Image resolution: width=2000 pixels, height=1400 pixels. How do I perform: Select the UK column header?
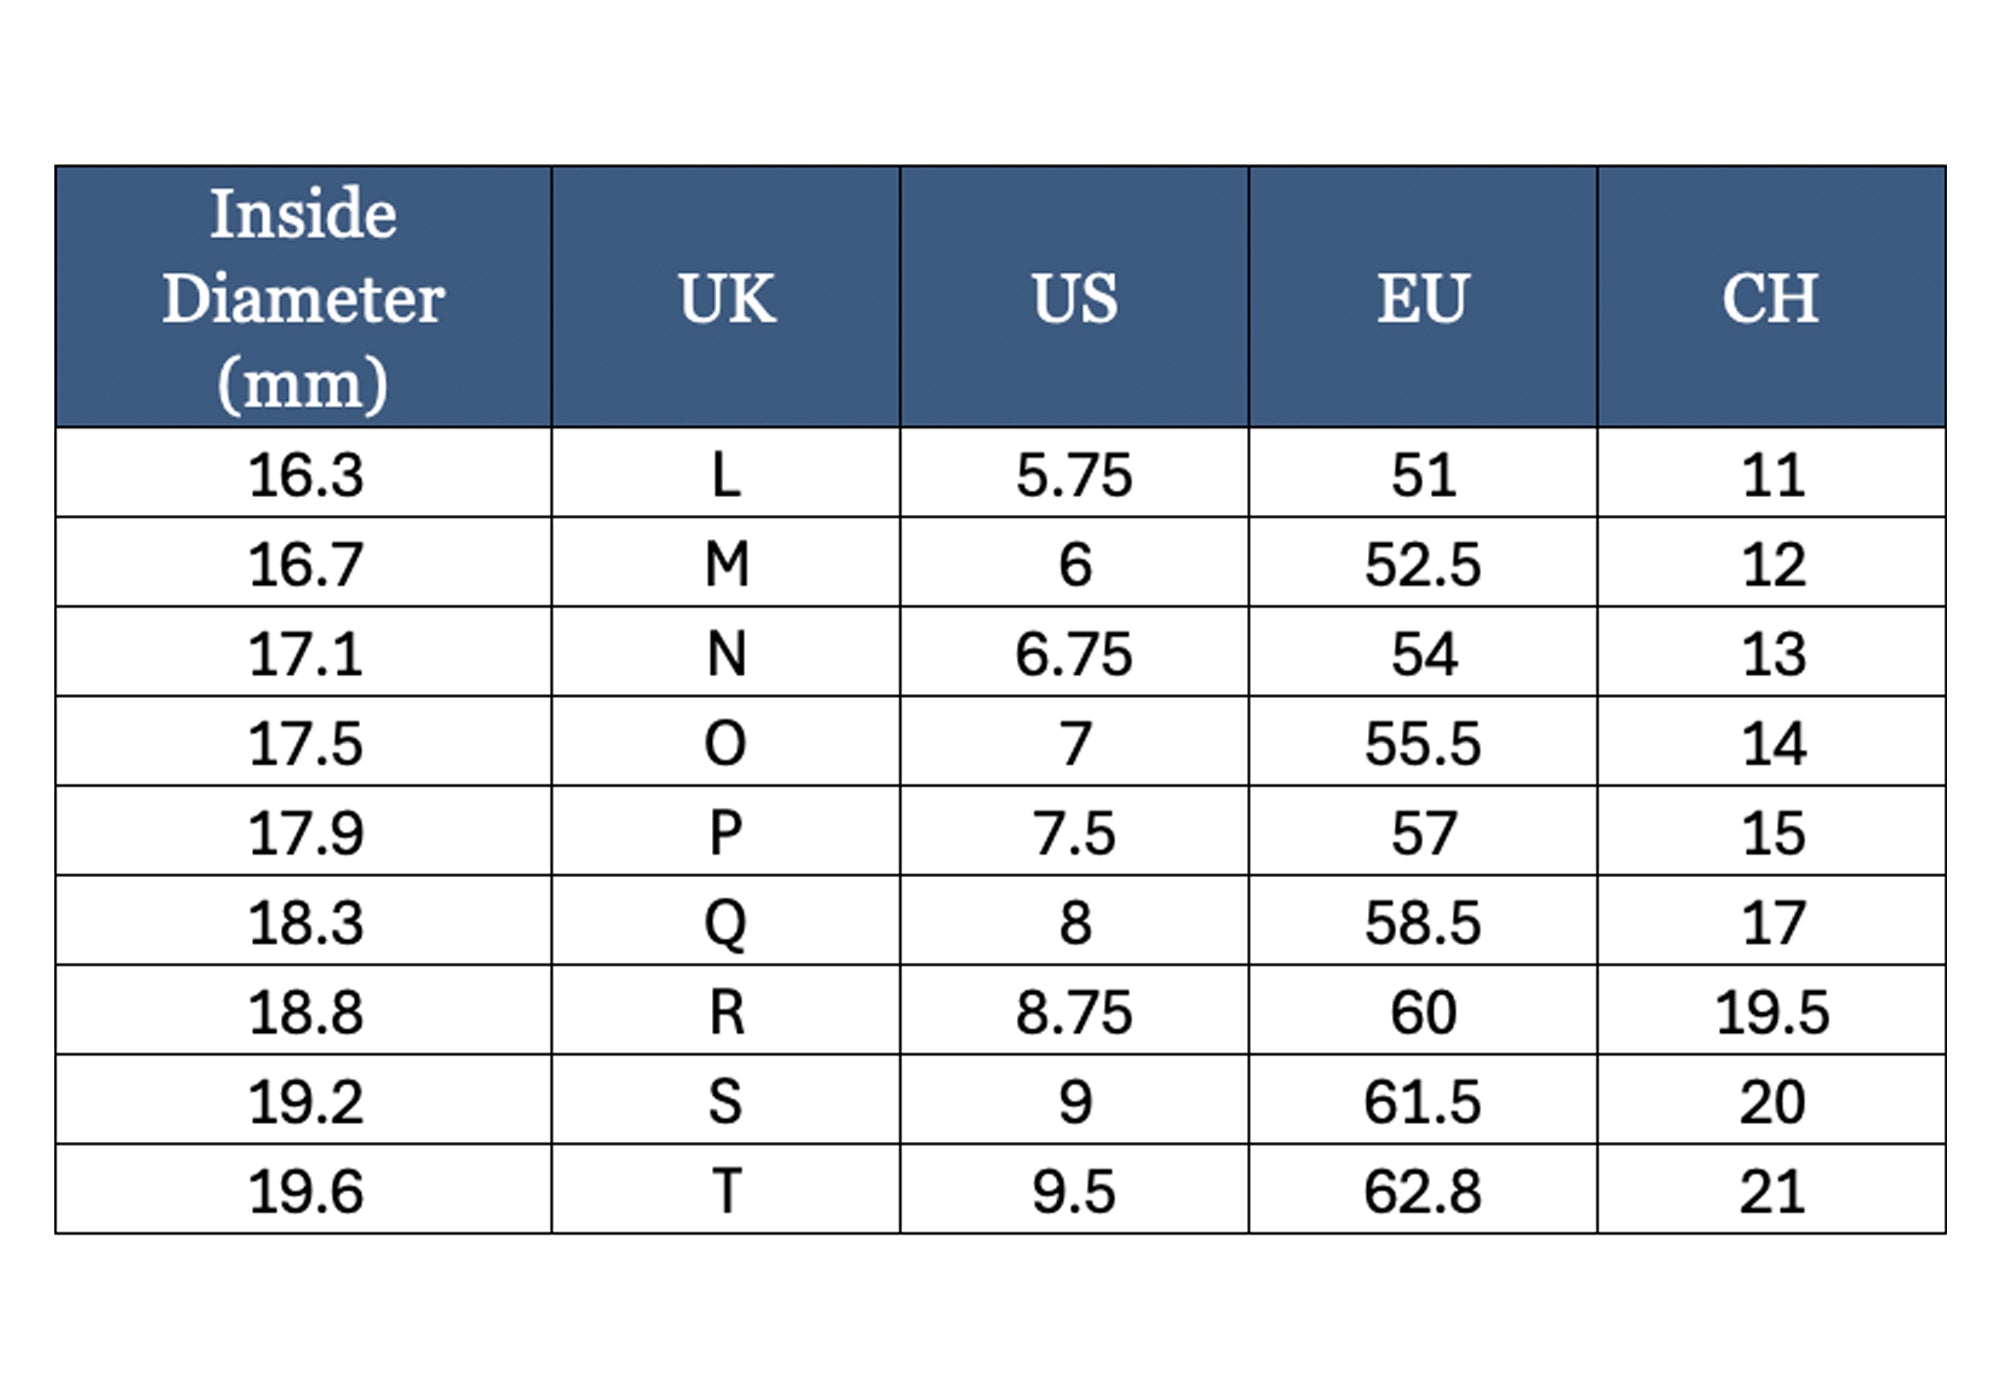point(726,298)
